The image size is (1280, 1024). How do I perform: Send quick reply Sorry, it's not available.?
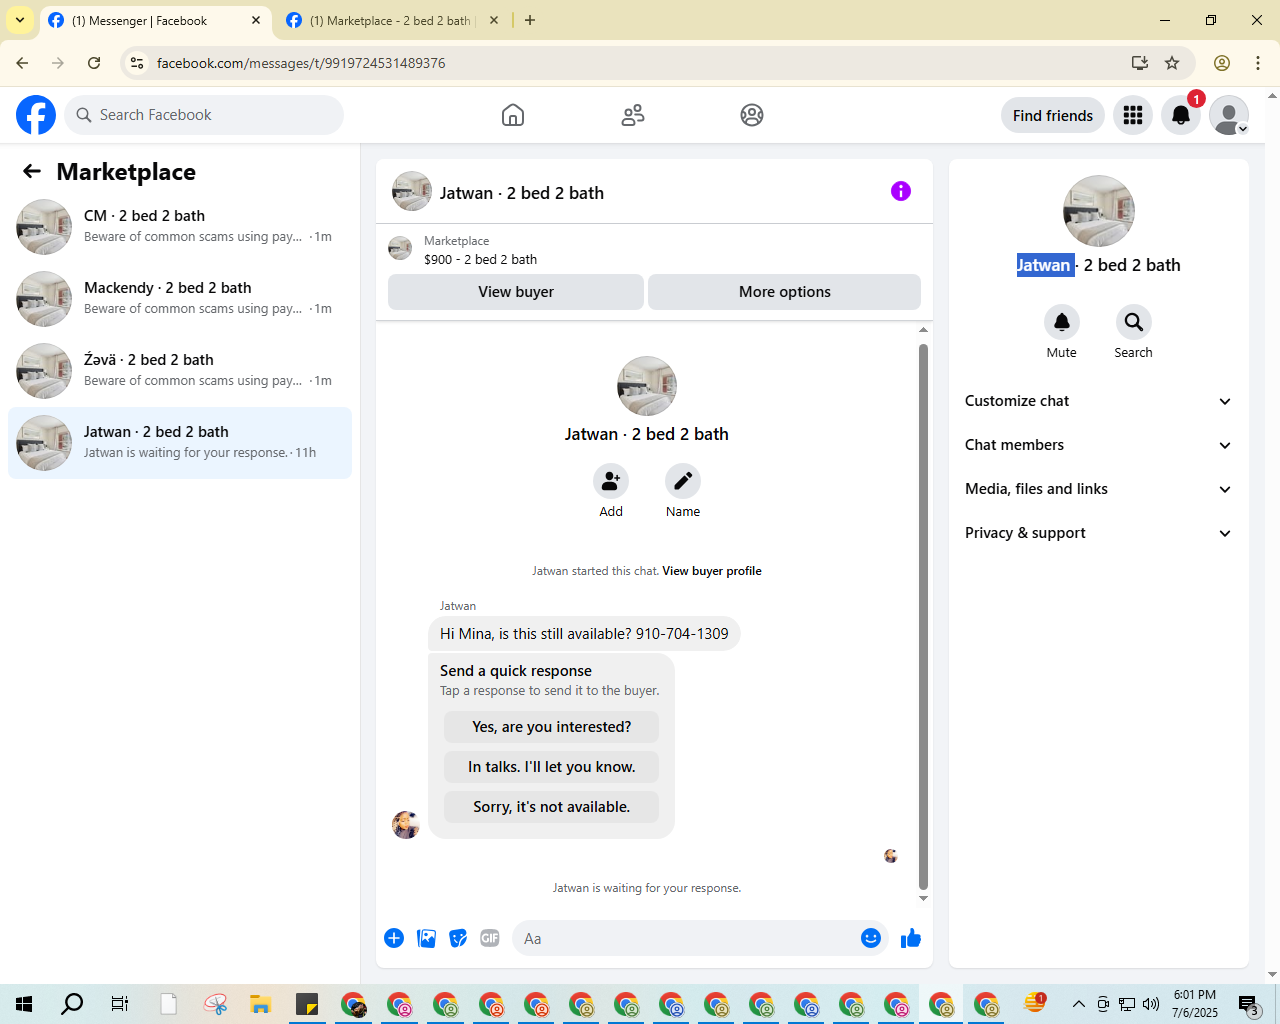pyautogui.click(x=552, y=807)
